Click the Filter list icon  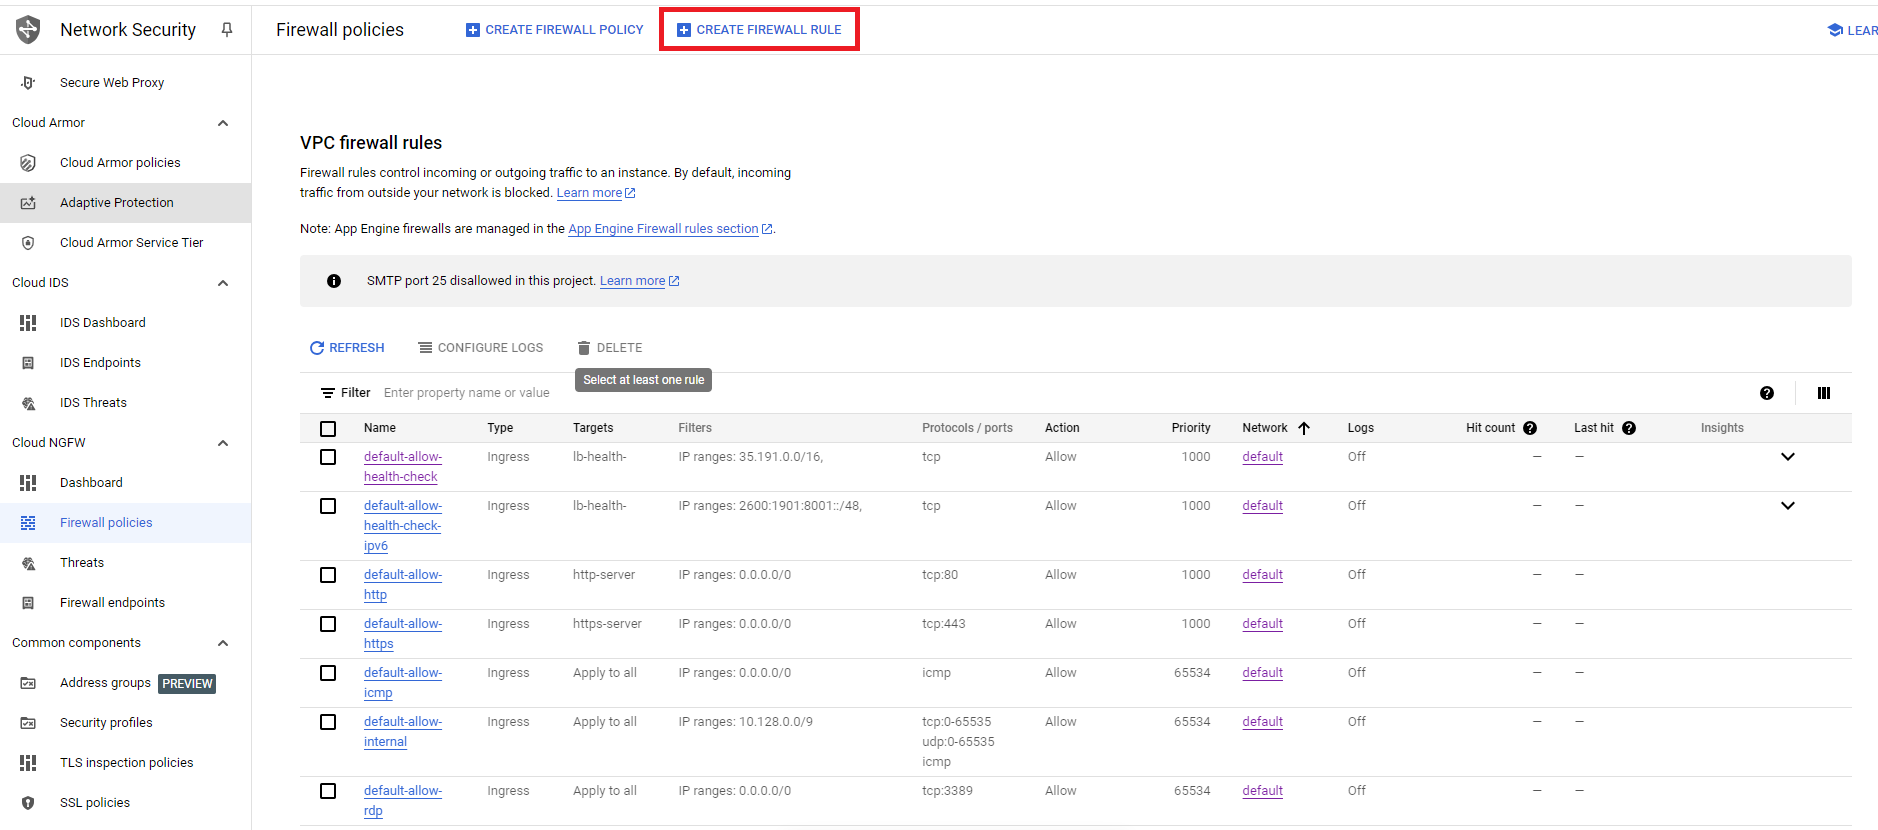coord(327,393)
